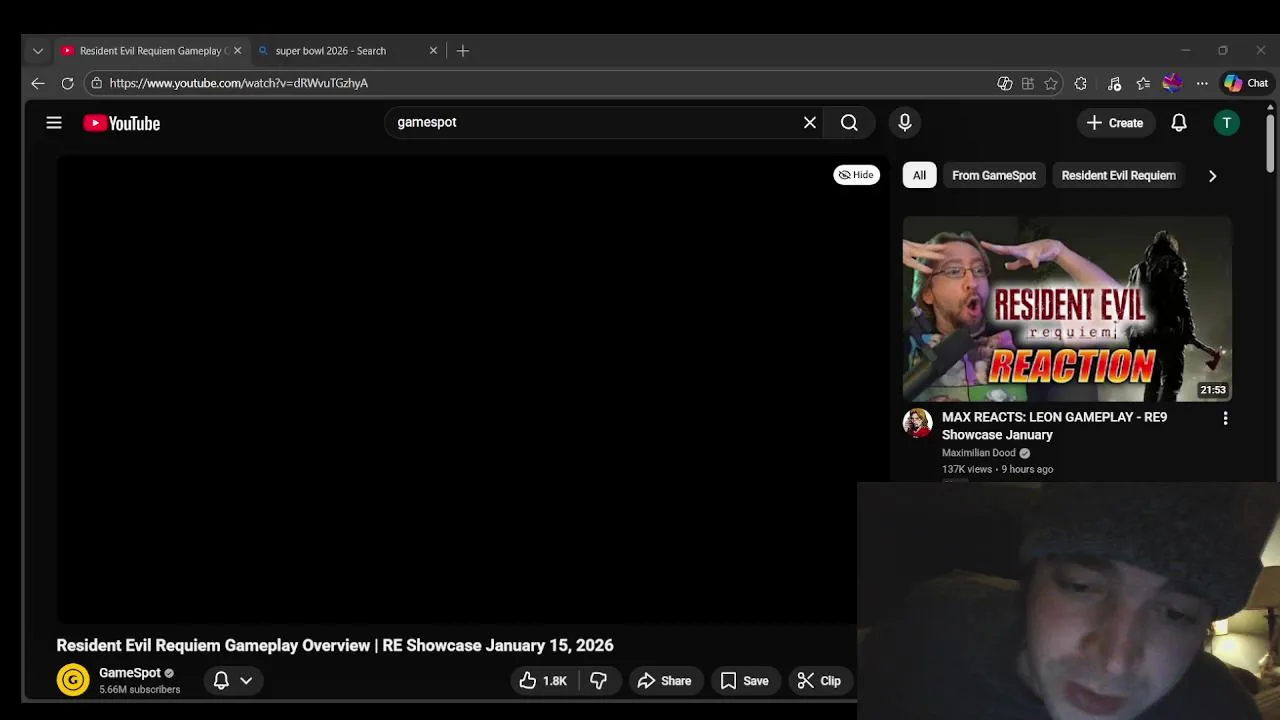Open the Copilot page icon in address bar
Viewport: 1280px width, 720px height.
pos(1005,84)
